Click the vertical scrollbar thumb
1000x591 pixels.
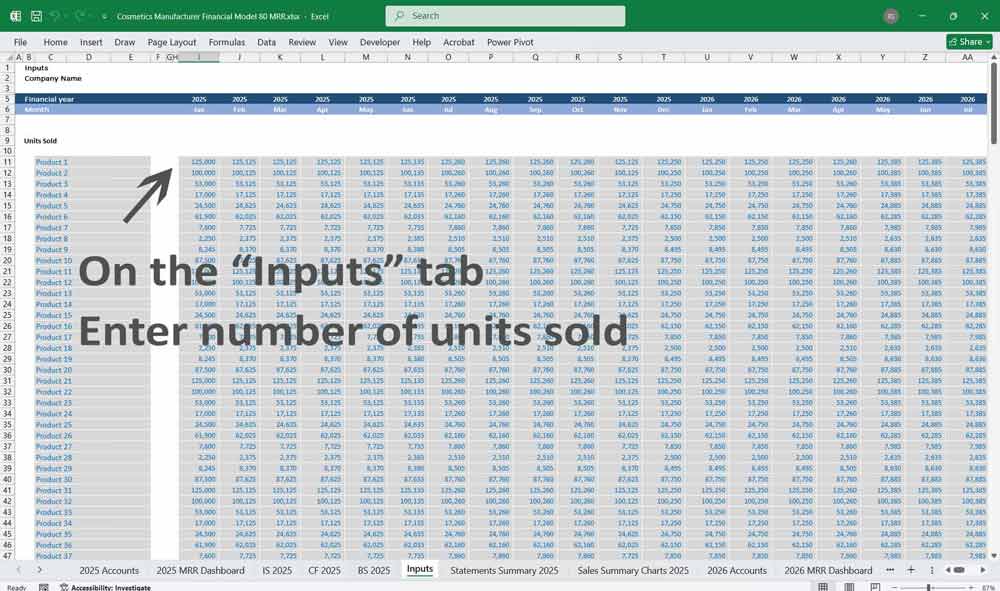click(994, 102)
